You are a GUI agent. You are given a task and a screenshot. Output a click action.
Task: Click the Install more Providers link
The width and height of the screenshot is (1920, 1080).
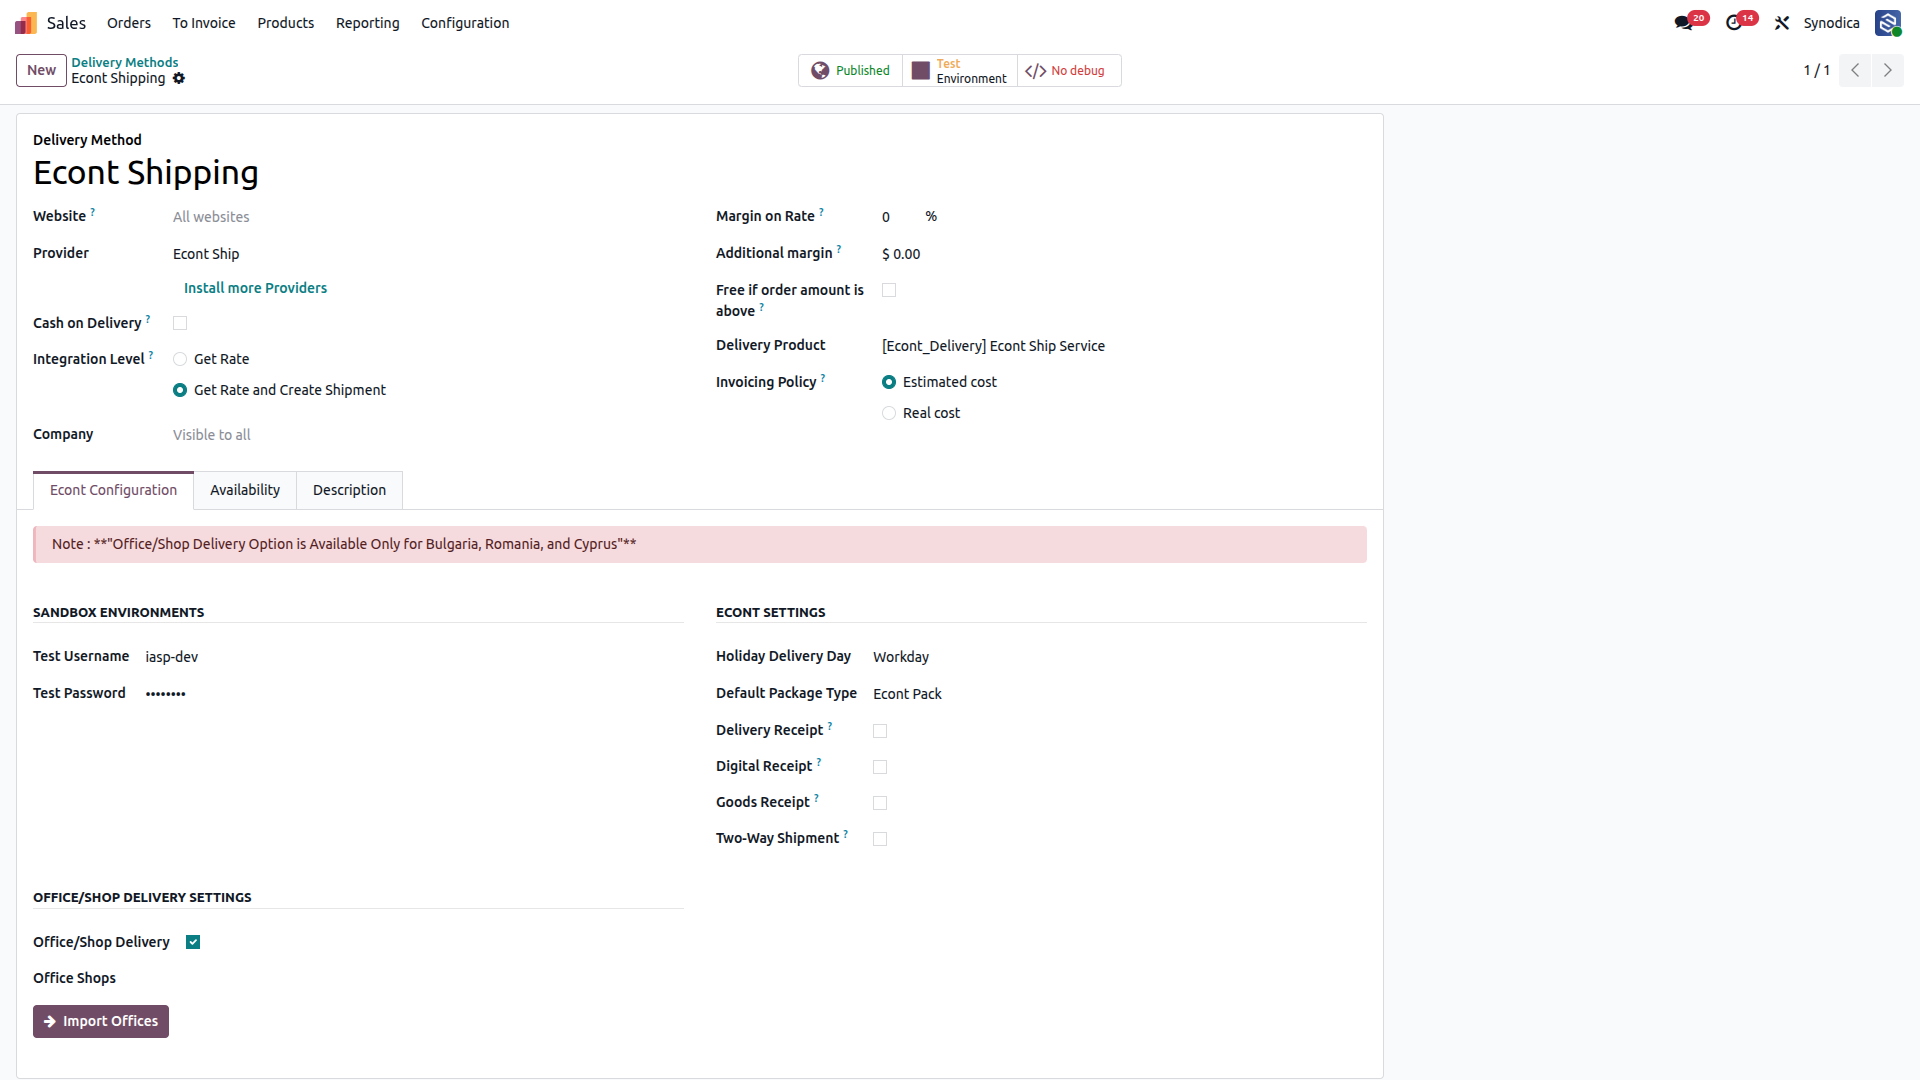tap(255, 288)
